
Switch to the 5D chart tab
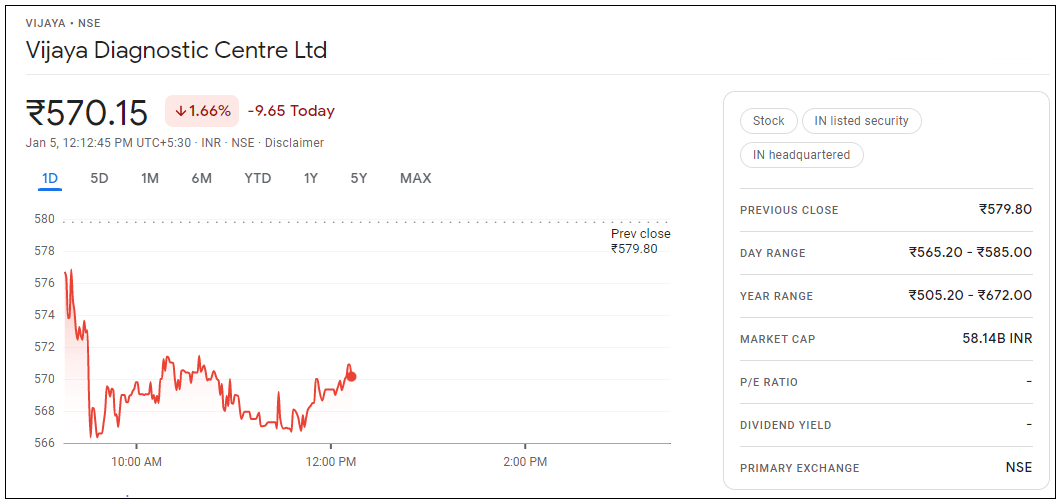coord(99,179)
